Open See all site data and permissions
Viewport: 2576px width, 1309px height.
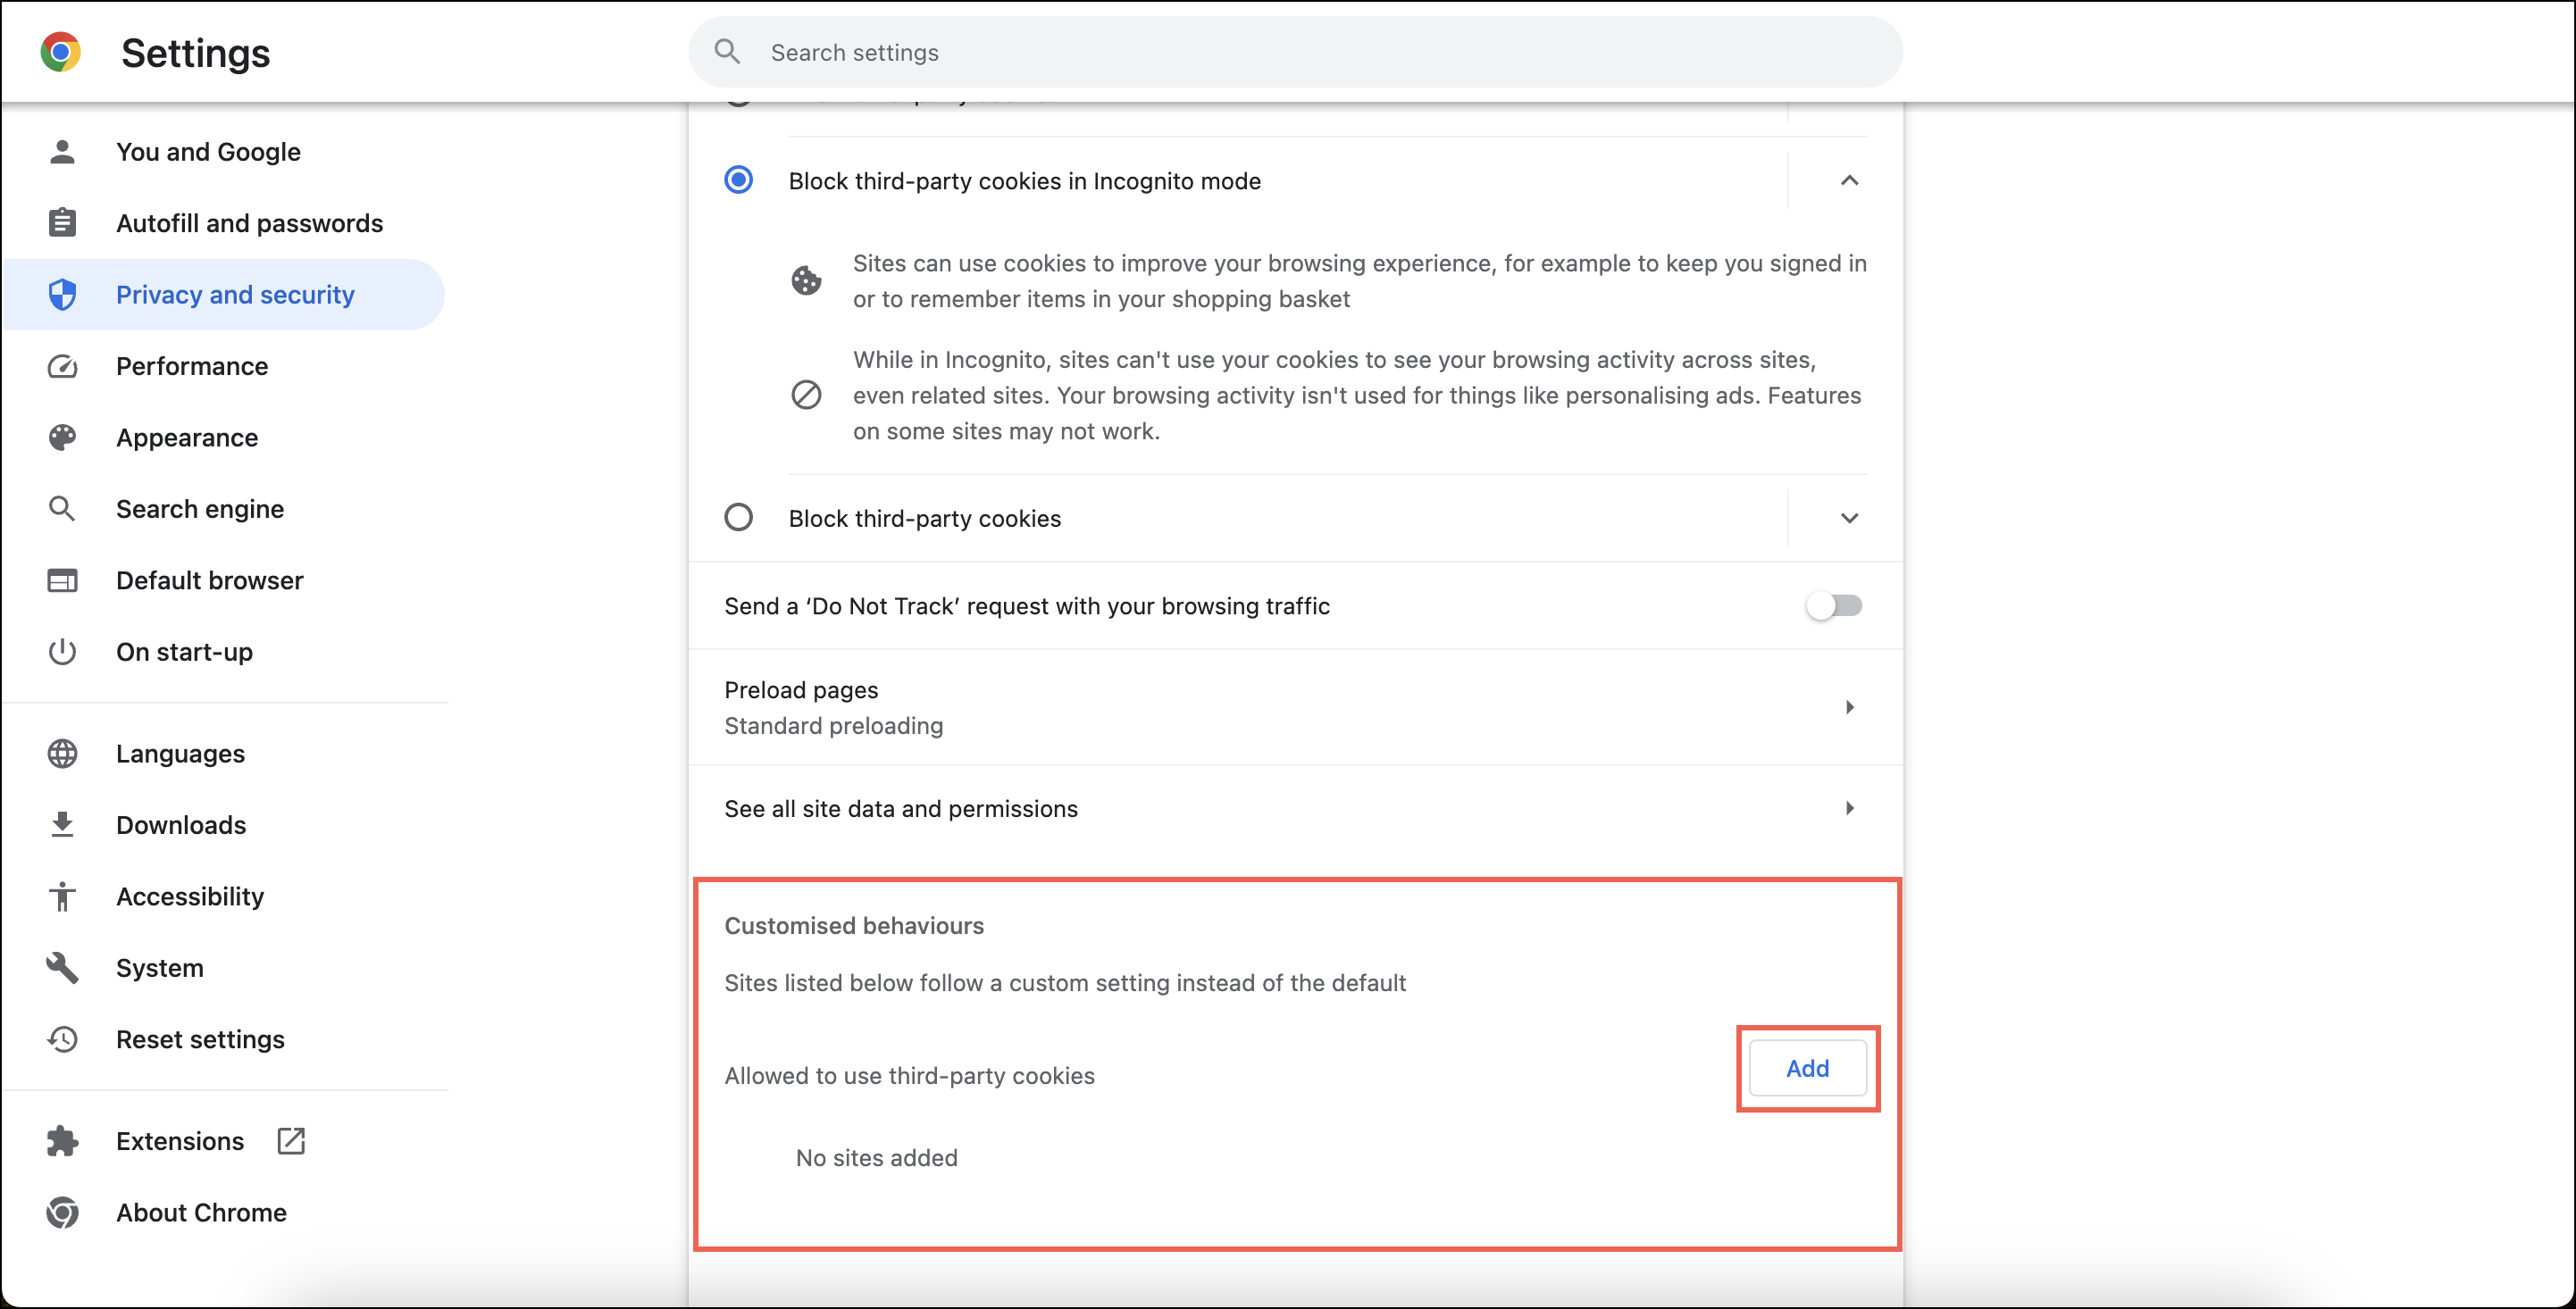point(1296,809)
